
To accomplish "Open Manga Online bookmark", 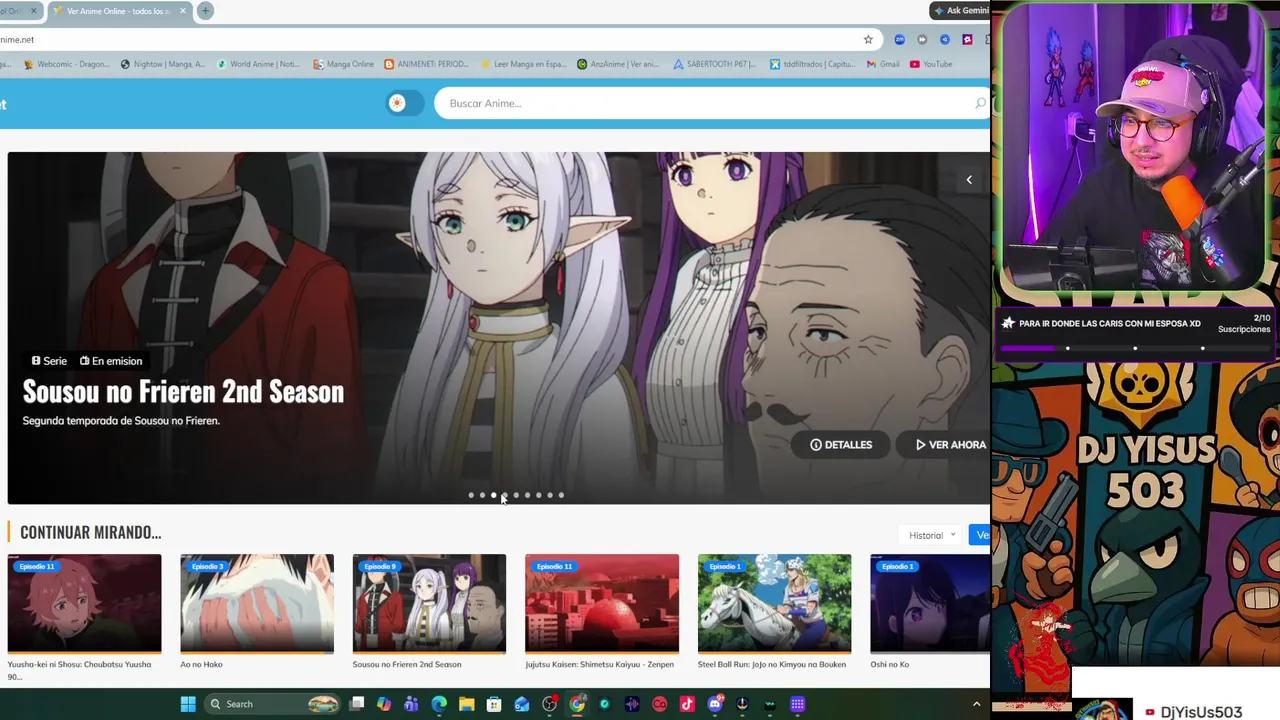I will pos(343,64).
